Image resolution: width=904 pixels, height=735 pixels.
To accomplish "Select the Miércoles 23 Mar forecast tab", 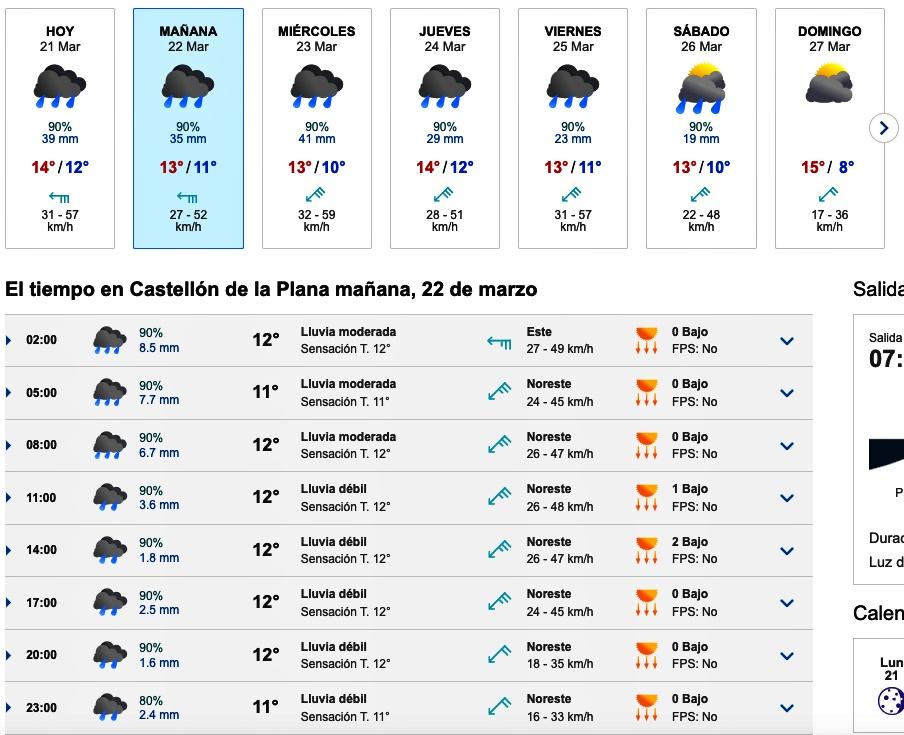I will (x=316, y=128).
